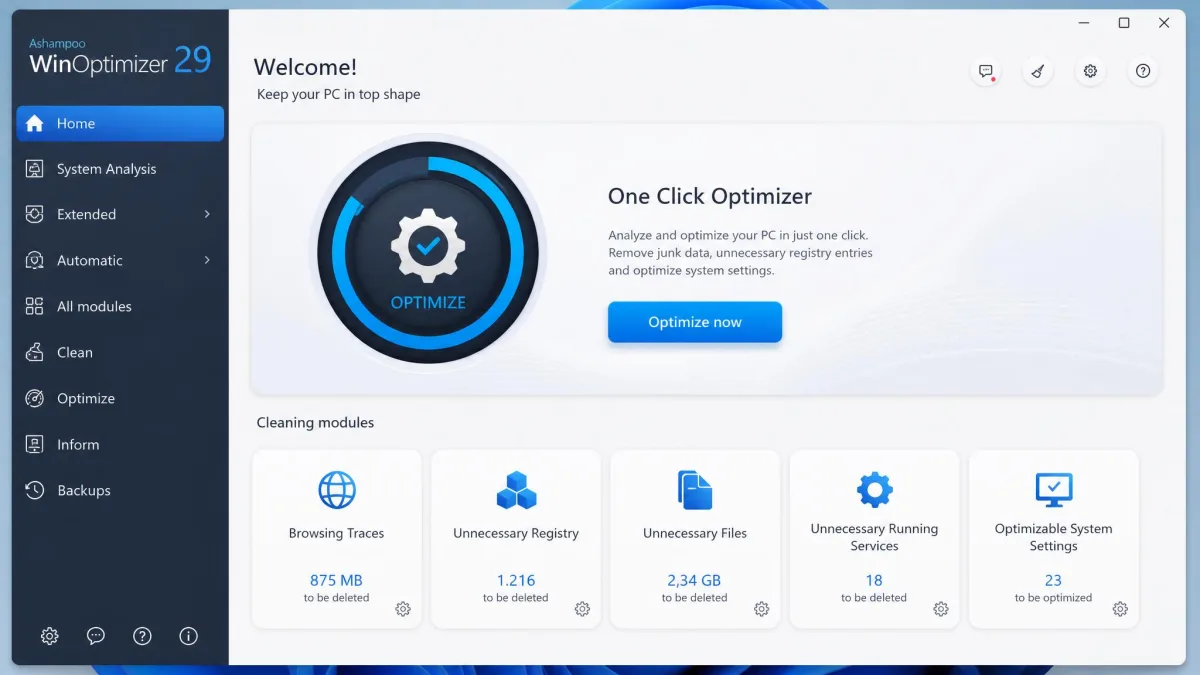
Task: Click the circular OPTIMIZE gear dial
Action: 428,253
